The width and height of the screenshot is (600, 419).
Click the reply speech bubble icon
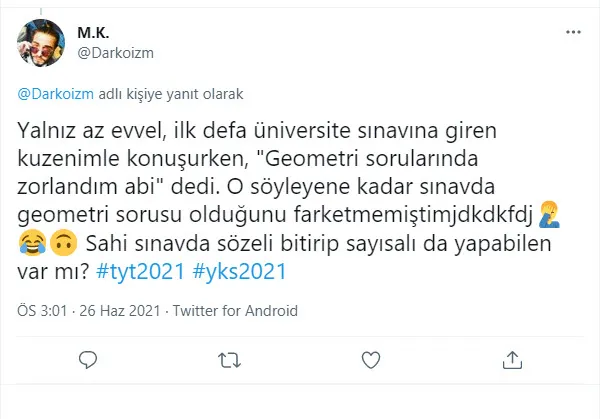click(x=88, y=358)
